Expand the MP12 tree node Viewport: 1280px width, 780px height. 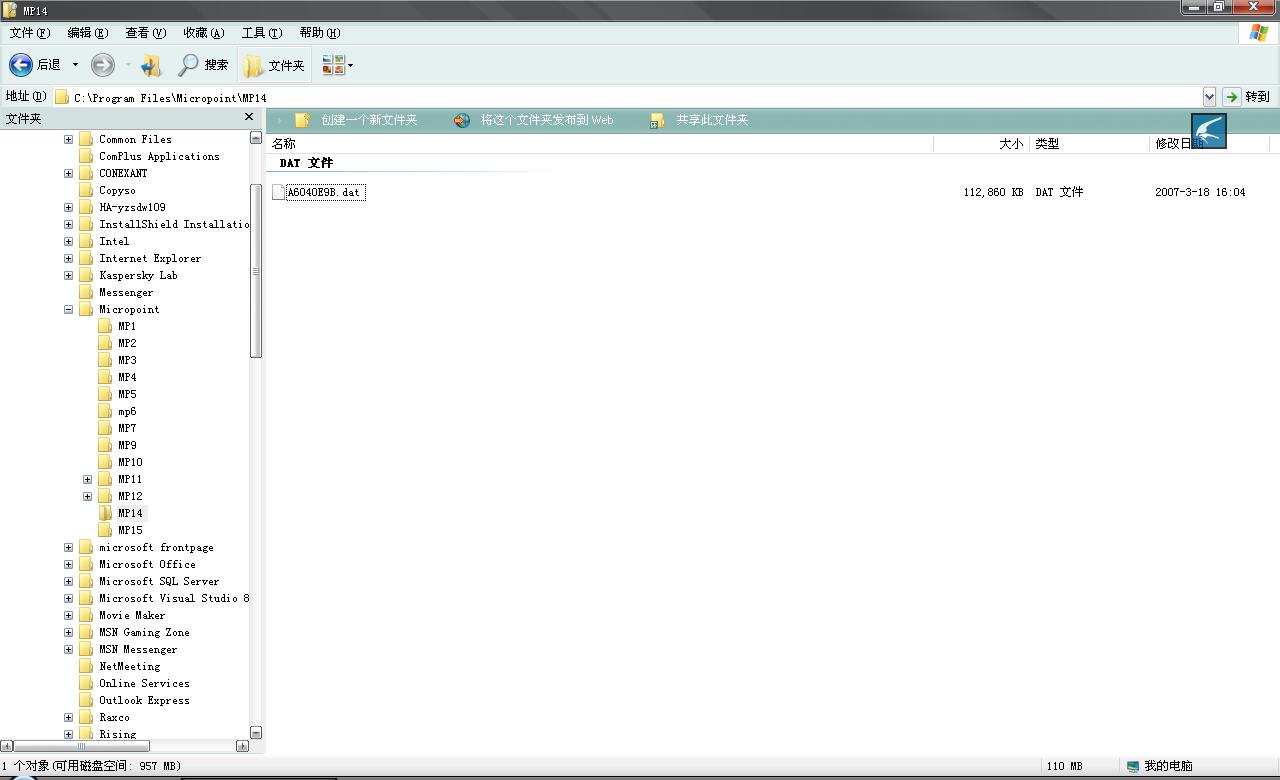pyautogui.click(x=88, y=496)
